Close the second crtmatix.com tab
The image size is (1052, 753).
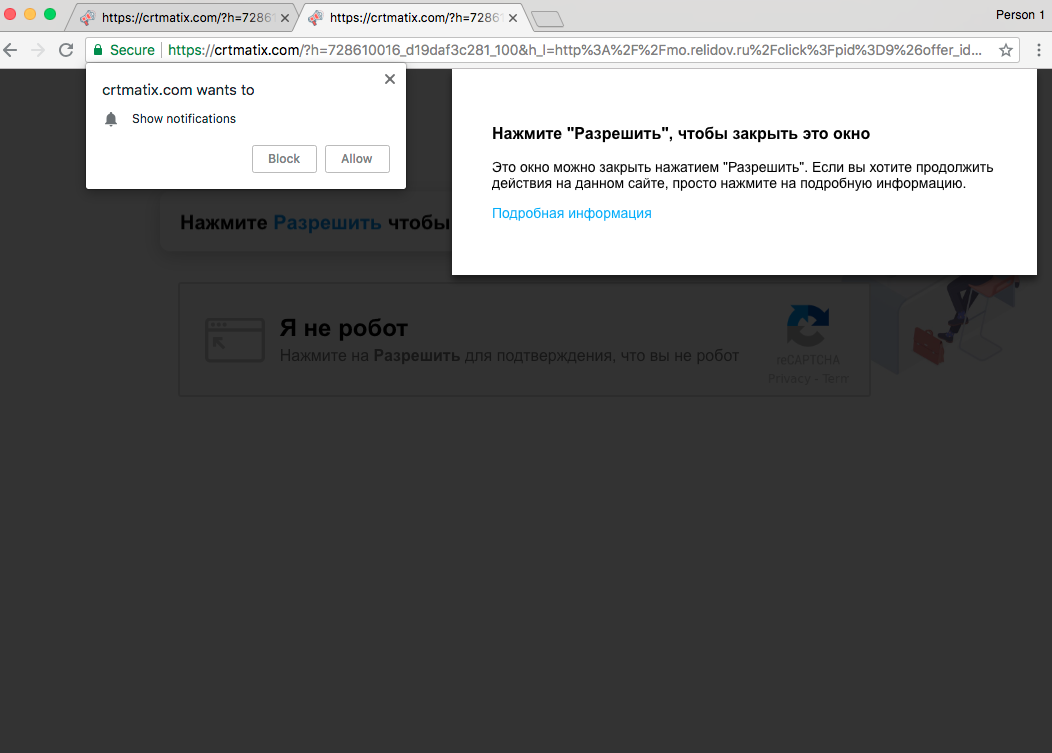click(x=513, y=18)
